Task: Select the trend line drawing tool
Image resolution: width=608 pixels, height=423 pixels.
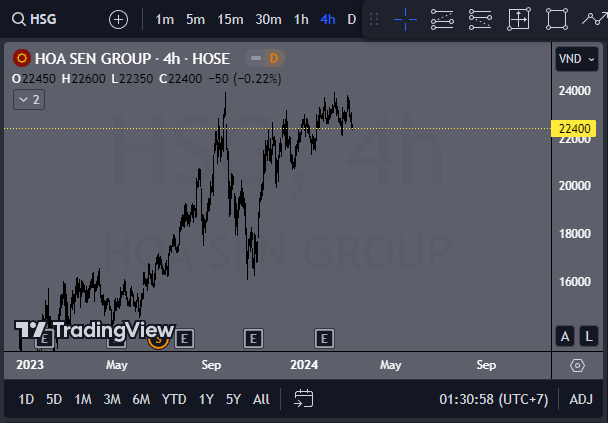Action: click(x=442, y=19)
